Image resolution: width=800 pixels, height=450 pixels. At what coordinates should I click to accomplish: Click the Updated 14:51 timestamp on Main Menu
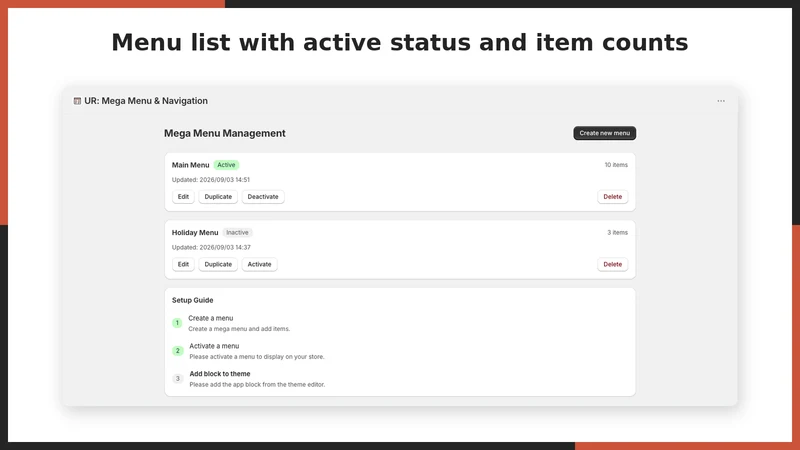click(x=211, y=180)
